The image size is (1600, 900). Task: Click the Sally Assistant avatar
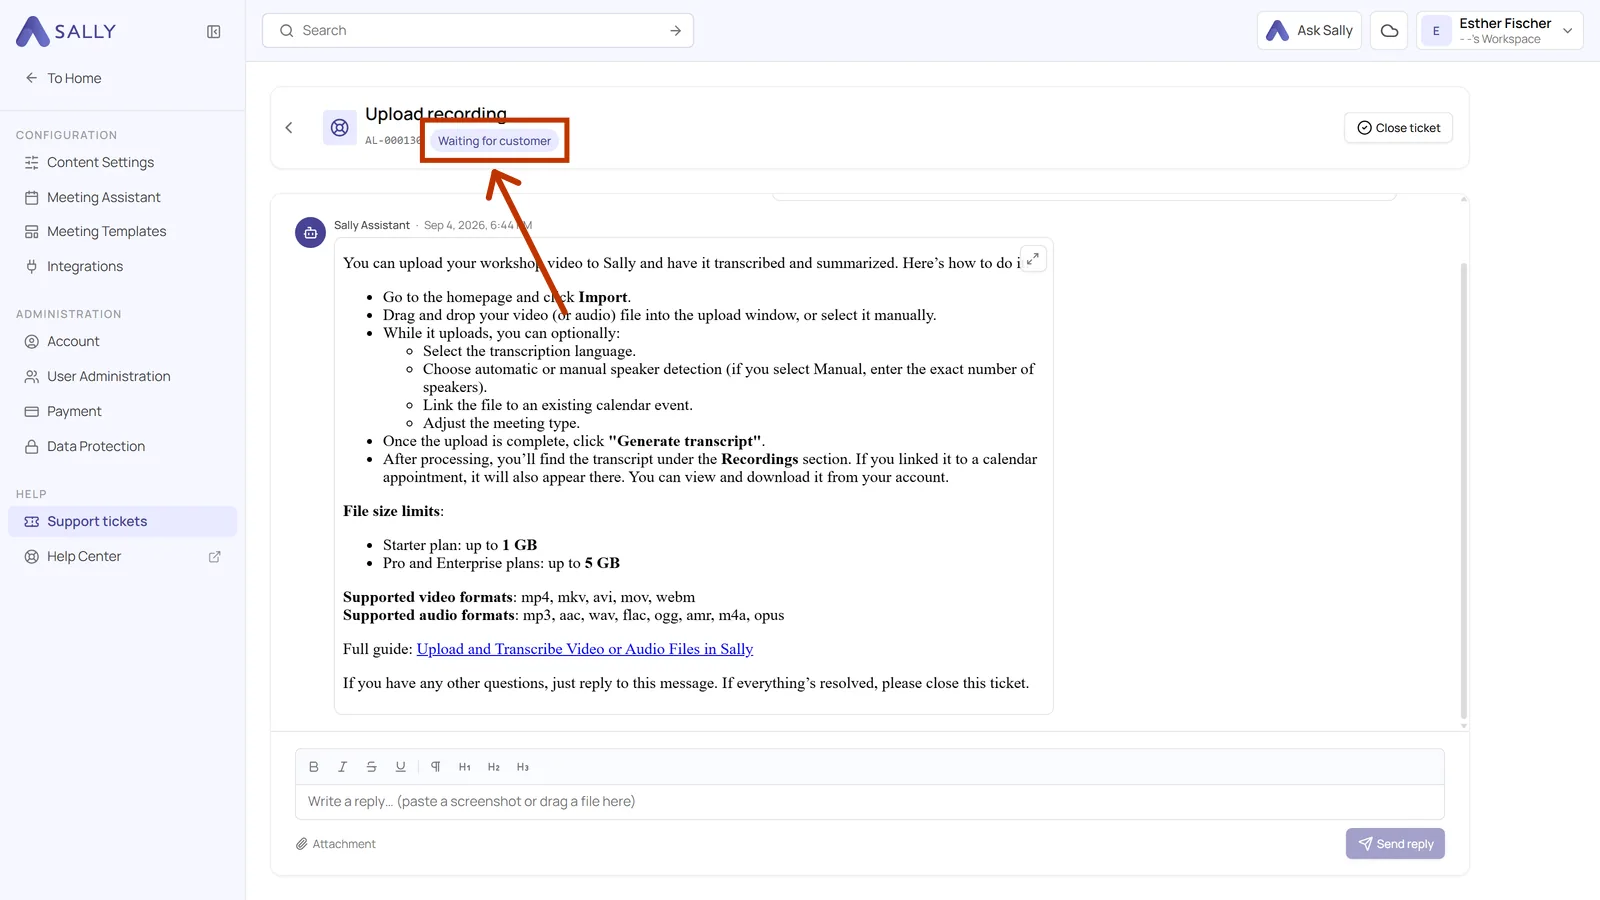pos(310,232)
